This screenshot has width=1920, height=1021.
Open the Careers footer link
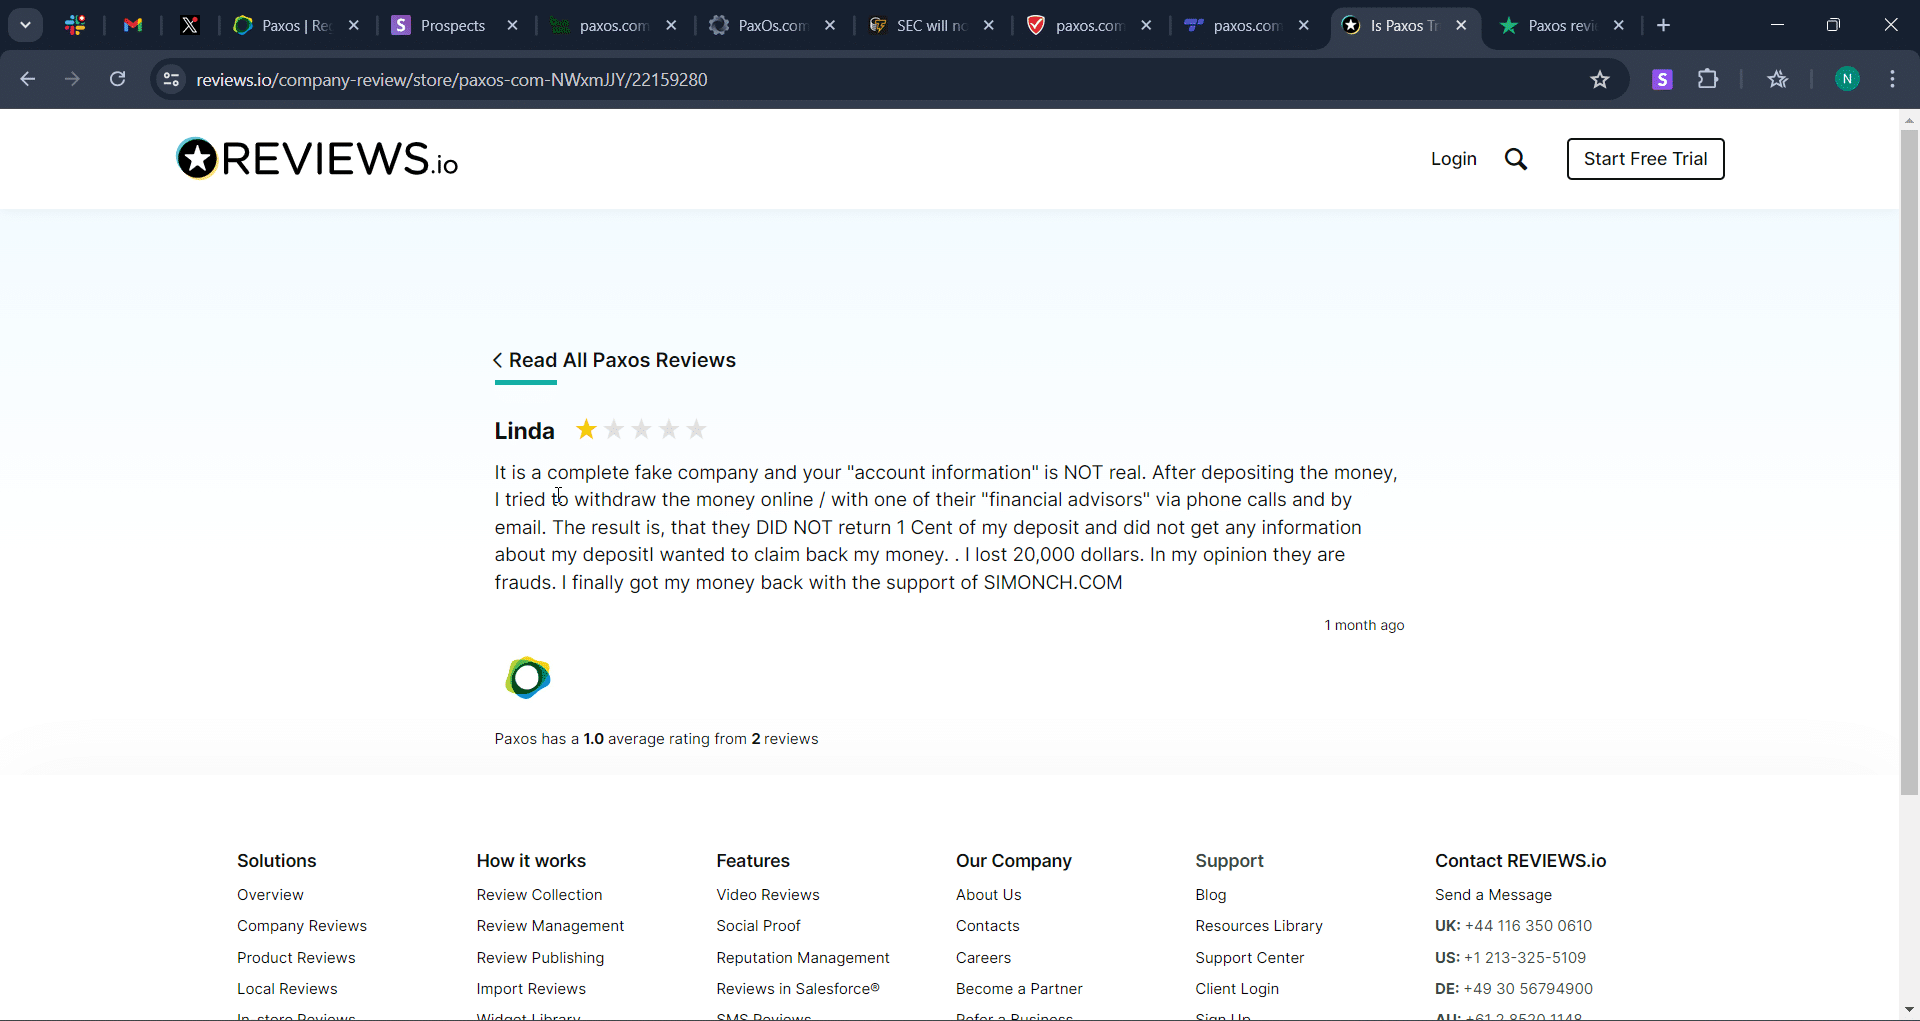tap(983, 958)
